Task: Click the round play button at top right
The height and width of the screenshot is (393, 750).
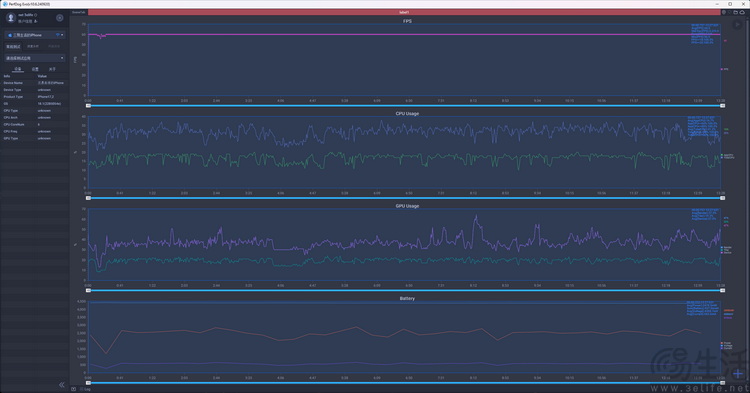Action: pos(737,24)
